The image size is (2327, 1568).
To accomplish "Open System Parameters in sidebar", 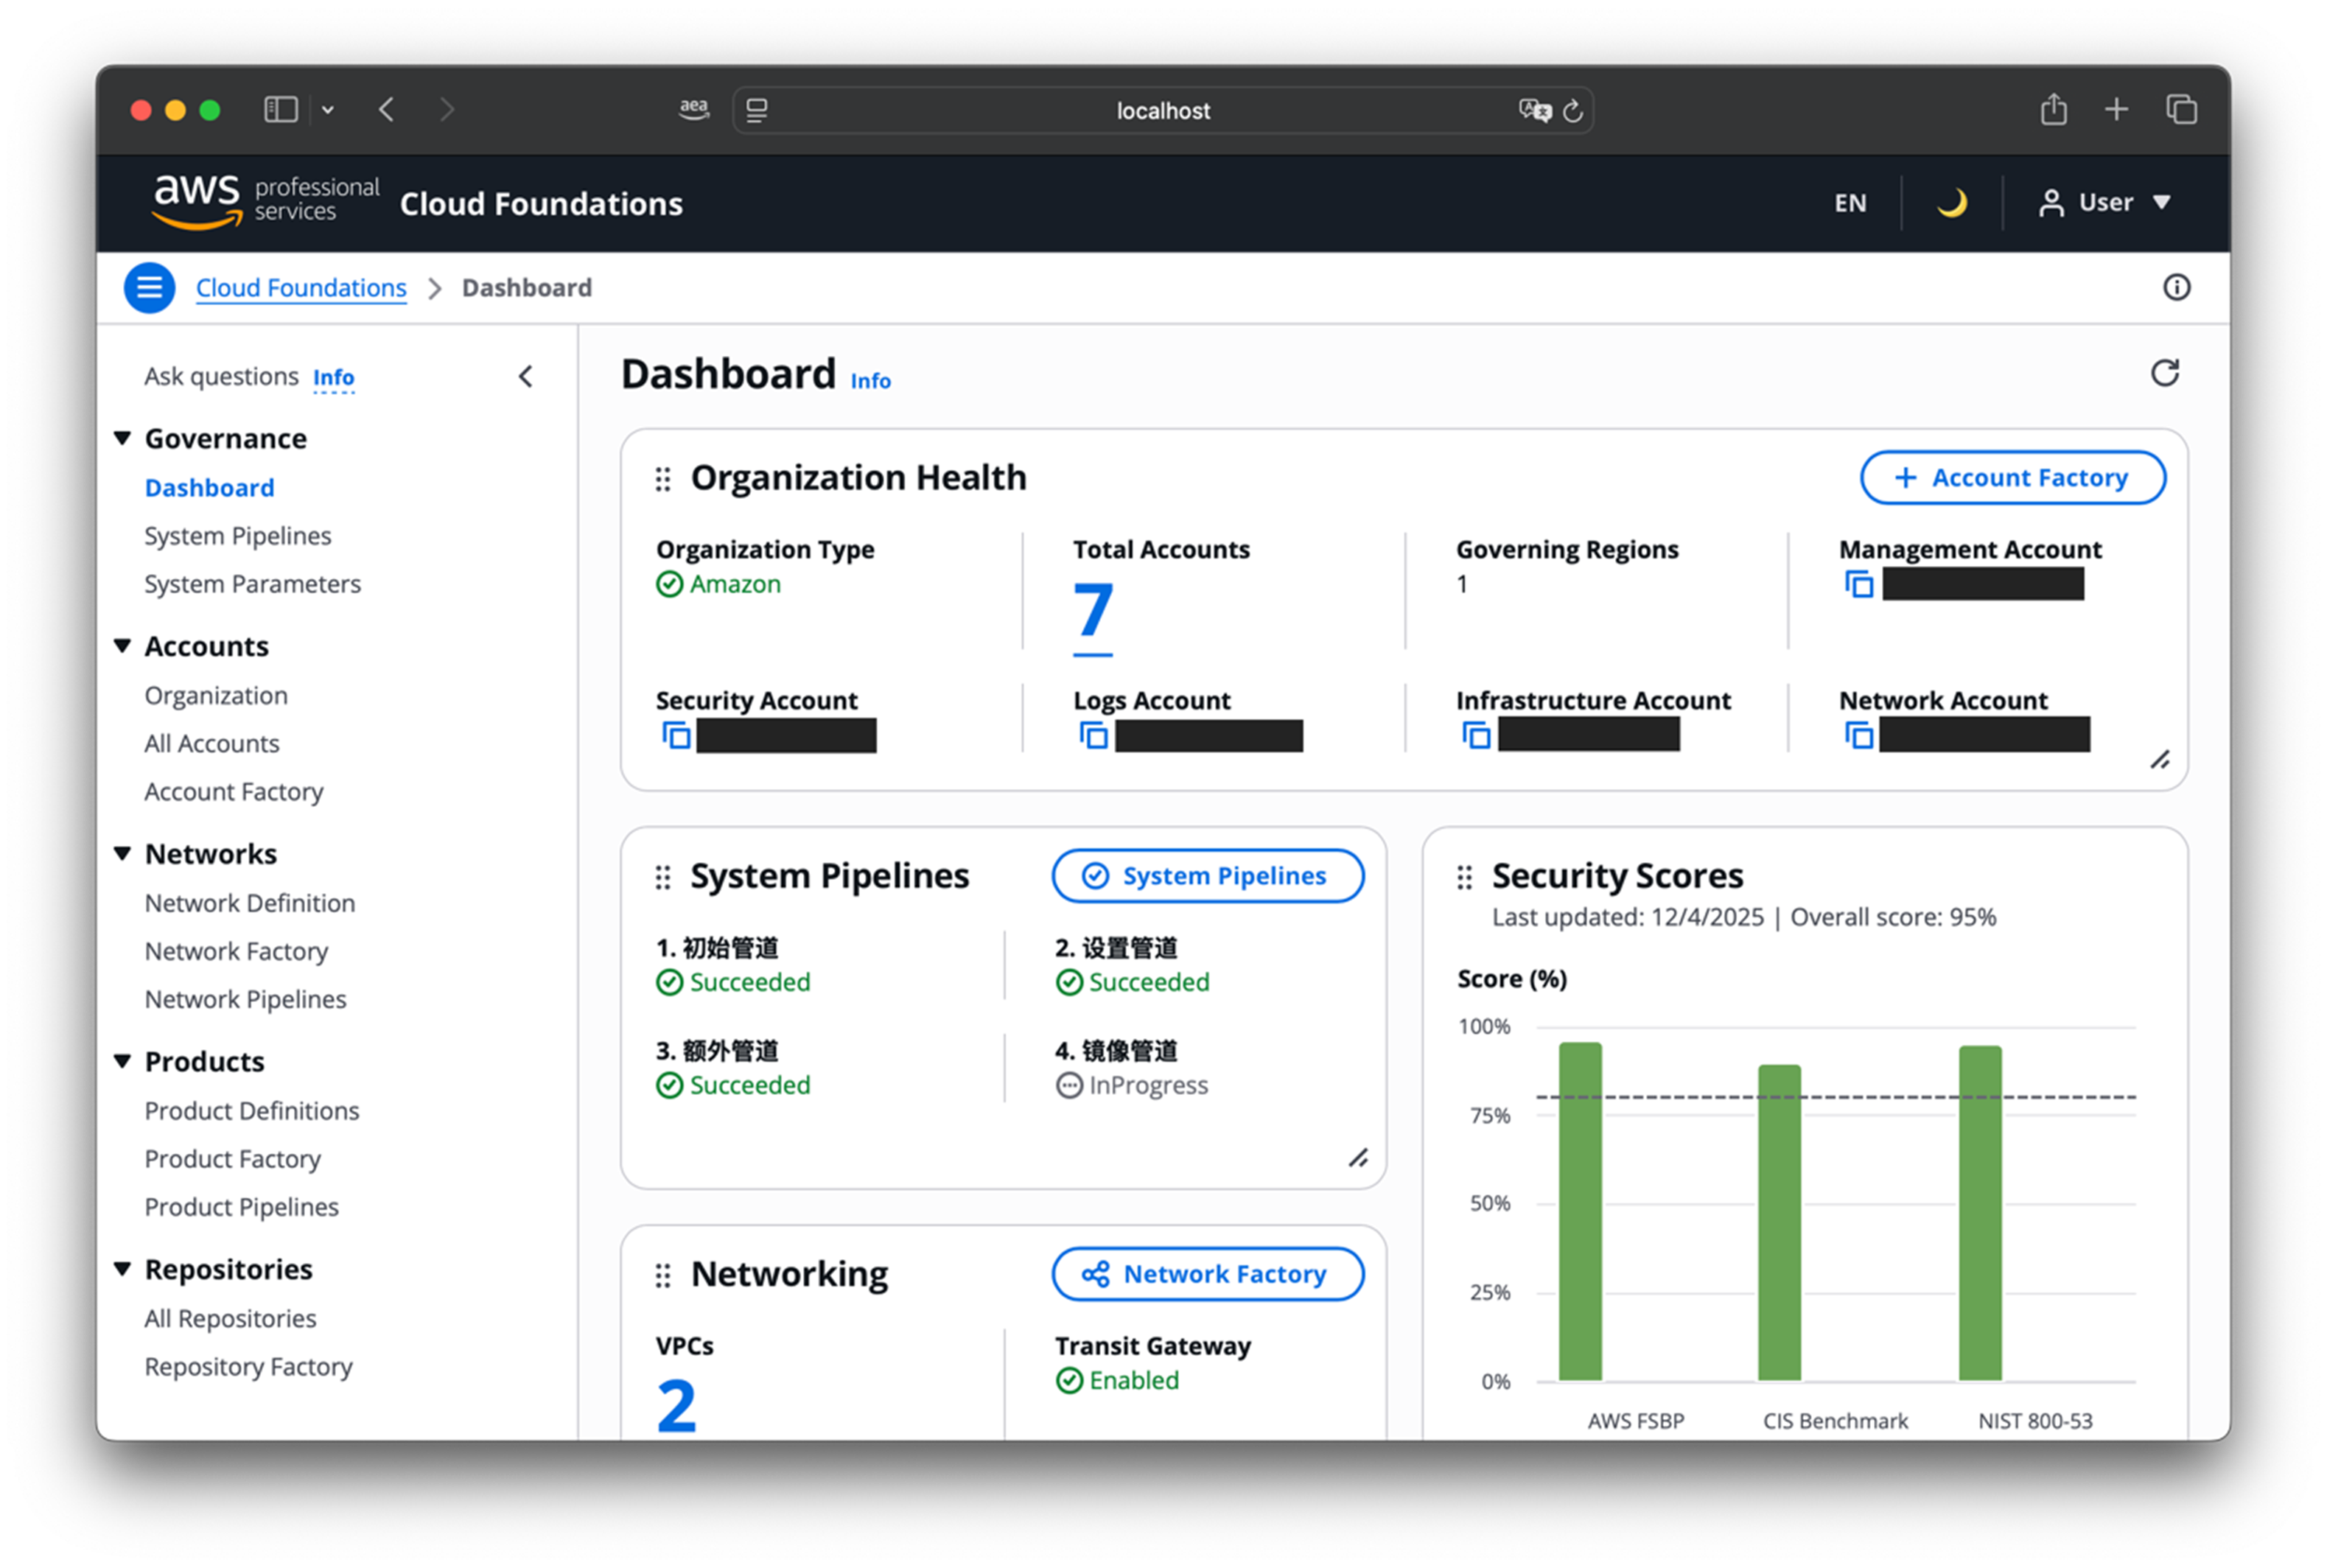I will pyautogui.click(x=252, y=584).
